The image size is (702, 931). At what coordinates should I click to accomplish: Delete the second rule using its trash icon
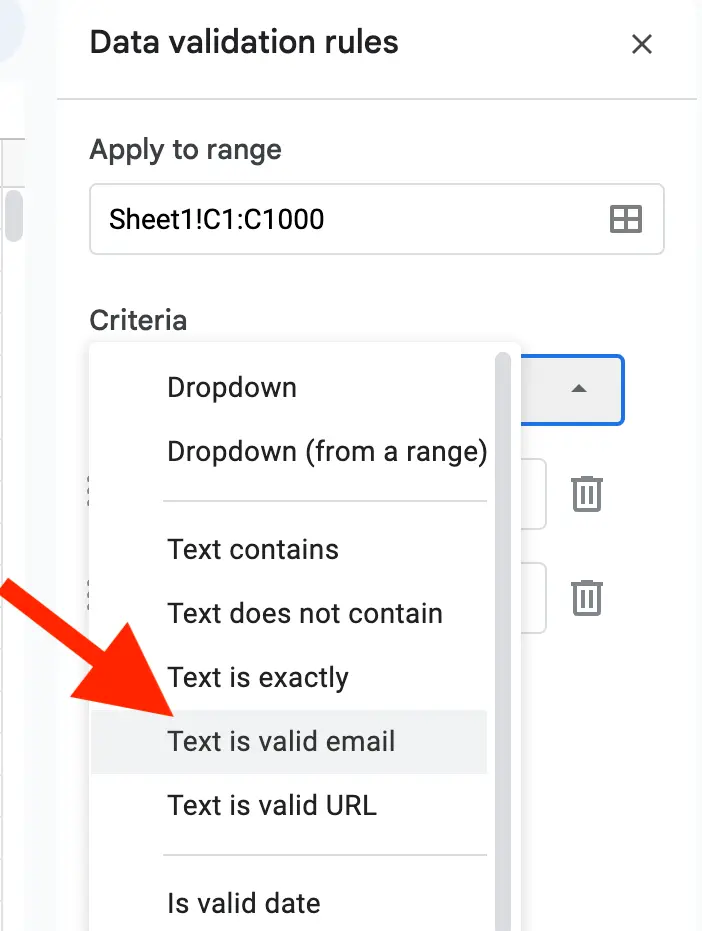pyautogui.click(x=586, y=597)
